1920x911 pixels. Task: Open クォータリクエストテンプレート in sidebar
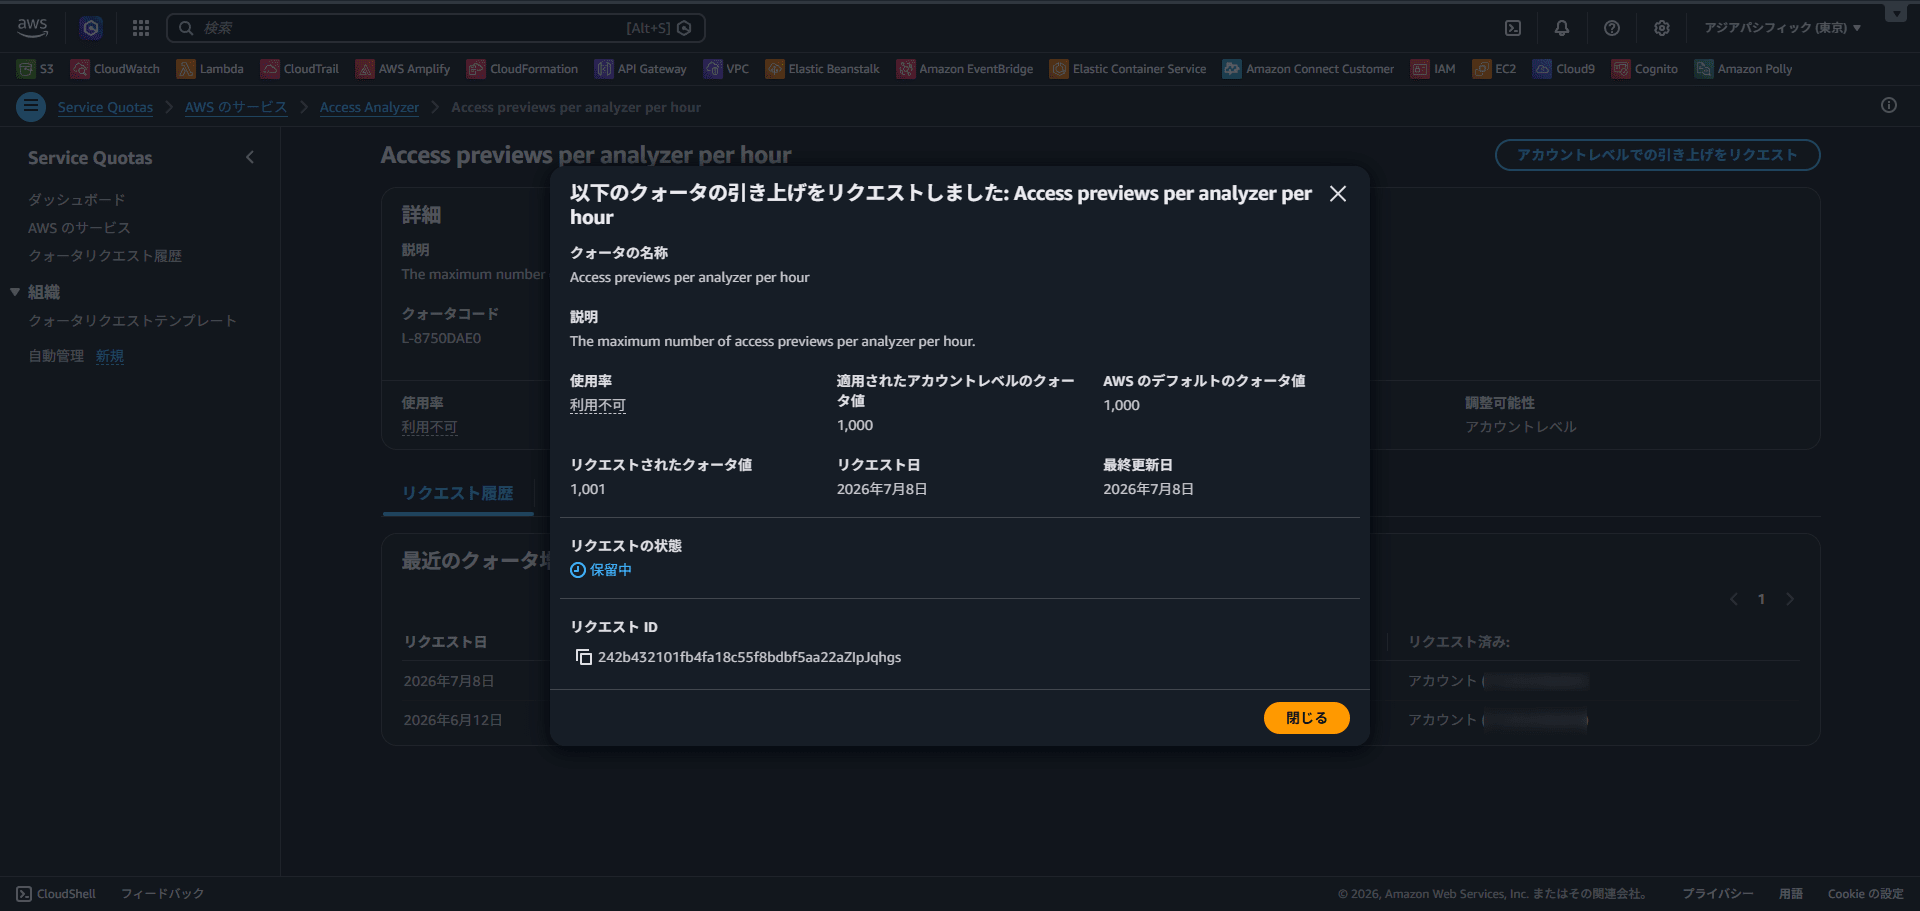(132, 321)
